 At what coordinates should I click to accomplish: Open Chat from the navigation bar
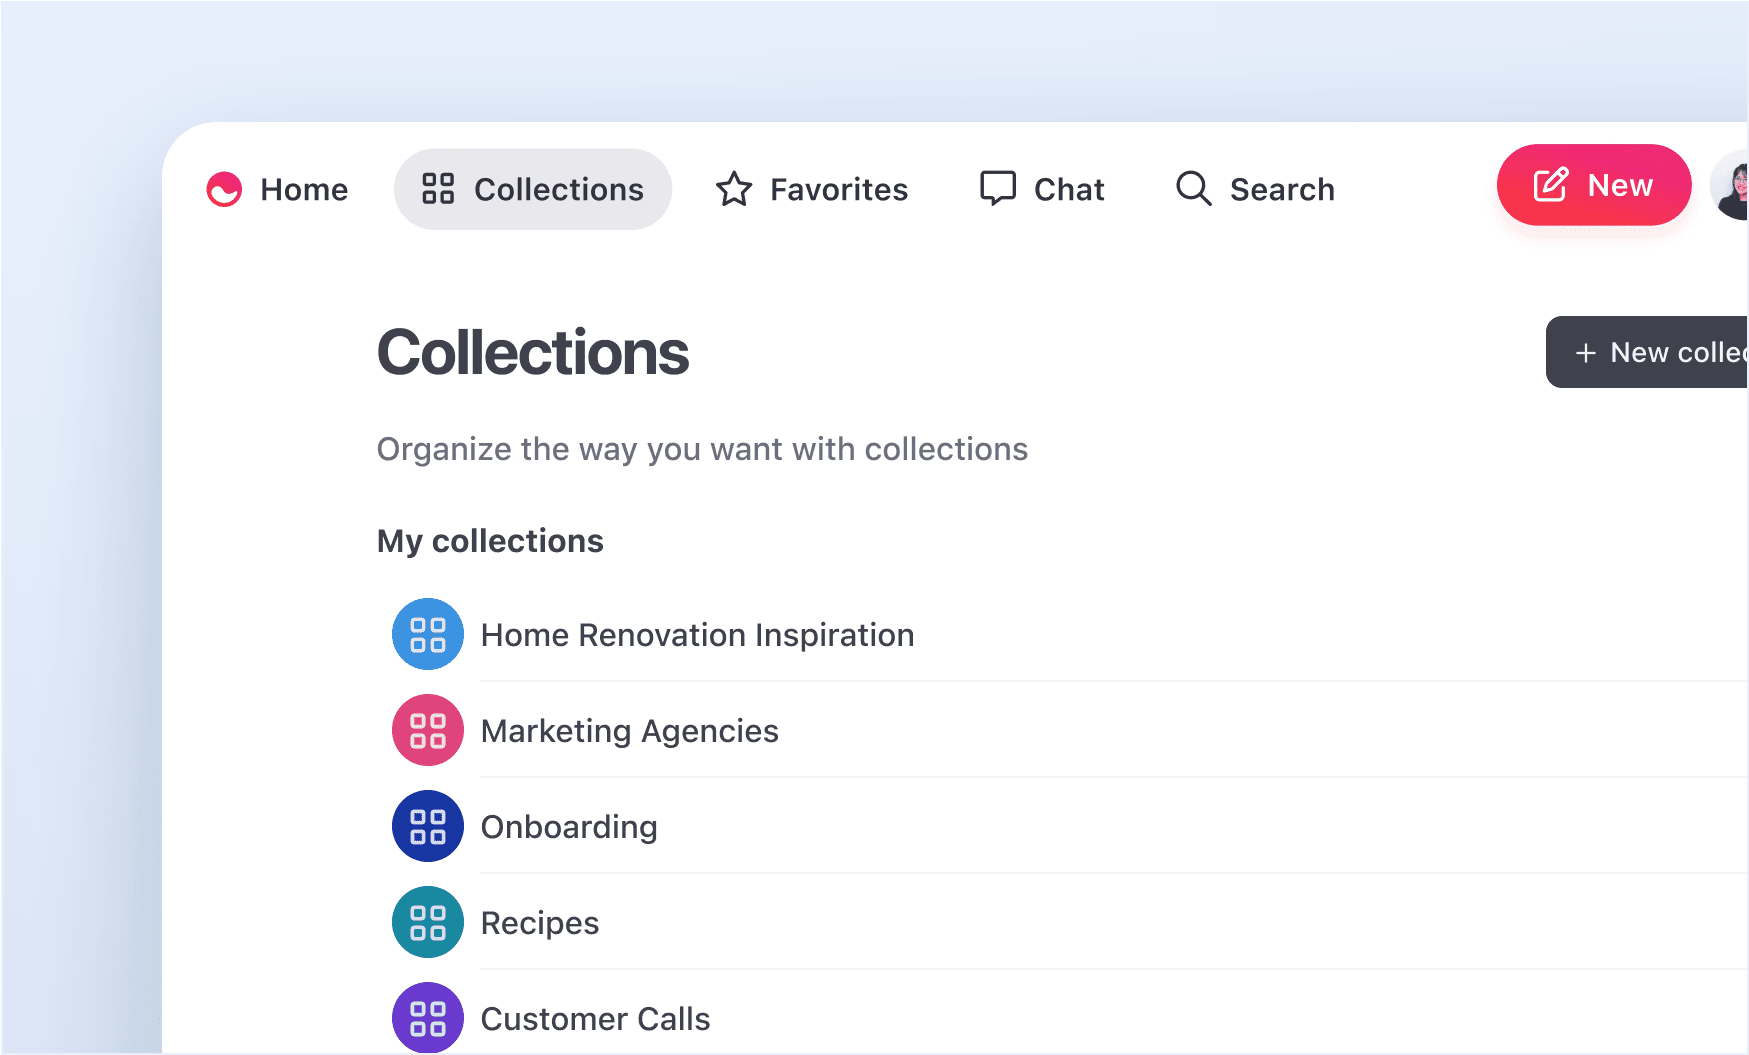[x=1041, y=189]
